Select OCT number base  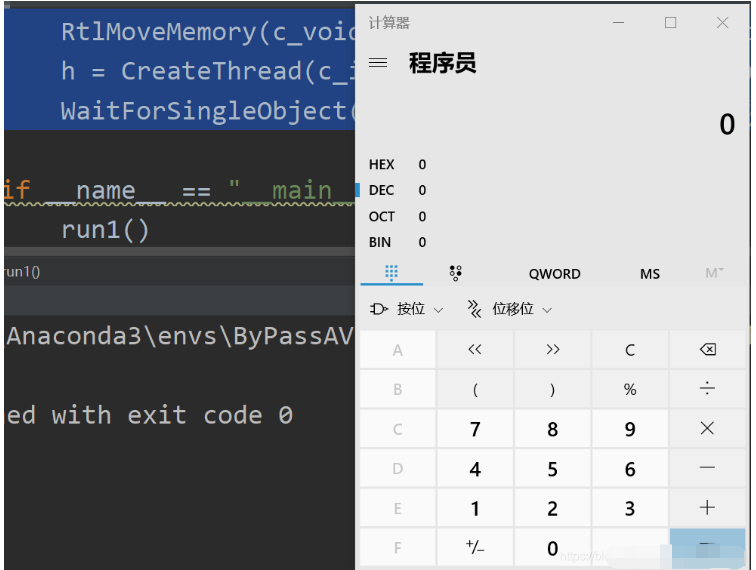398,217
